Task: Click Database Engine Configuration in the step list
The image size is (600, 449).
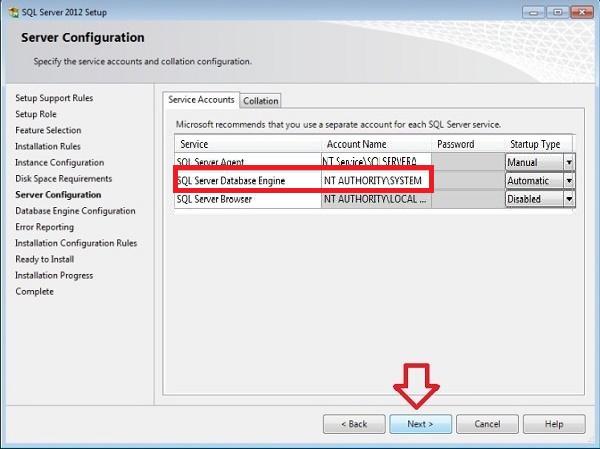Action: (75, 211)
